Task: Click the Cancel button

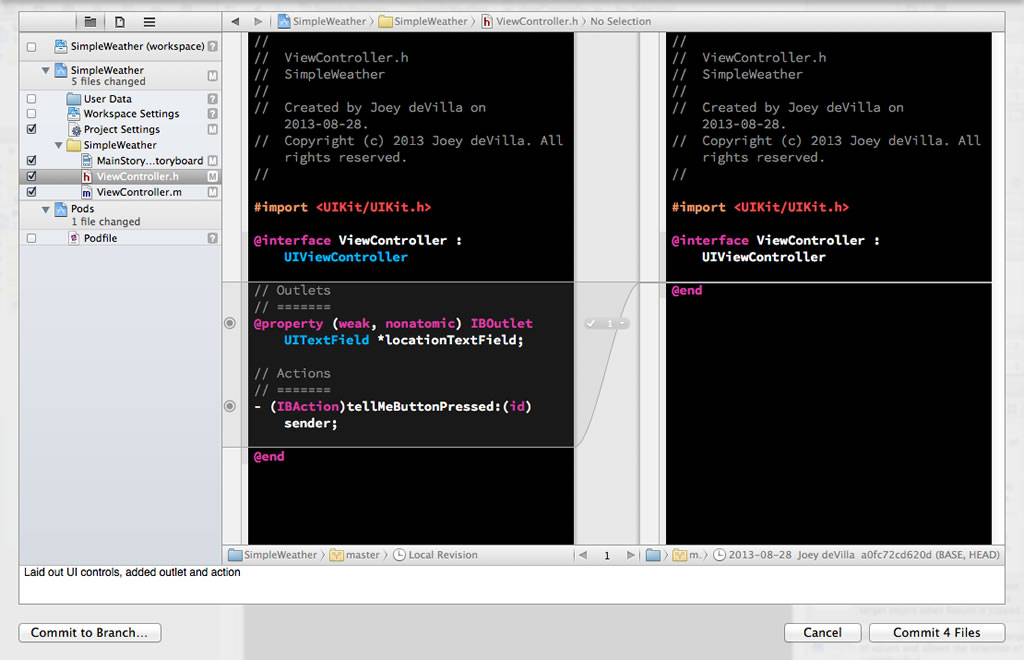Action: pyautogui.click(x=822, y=633)
